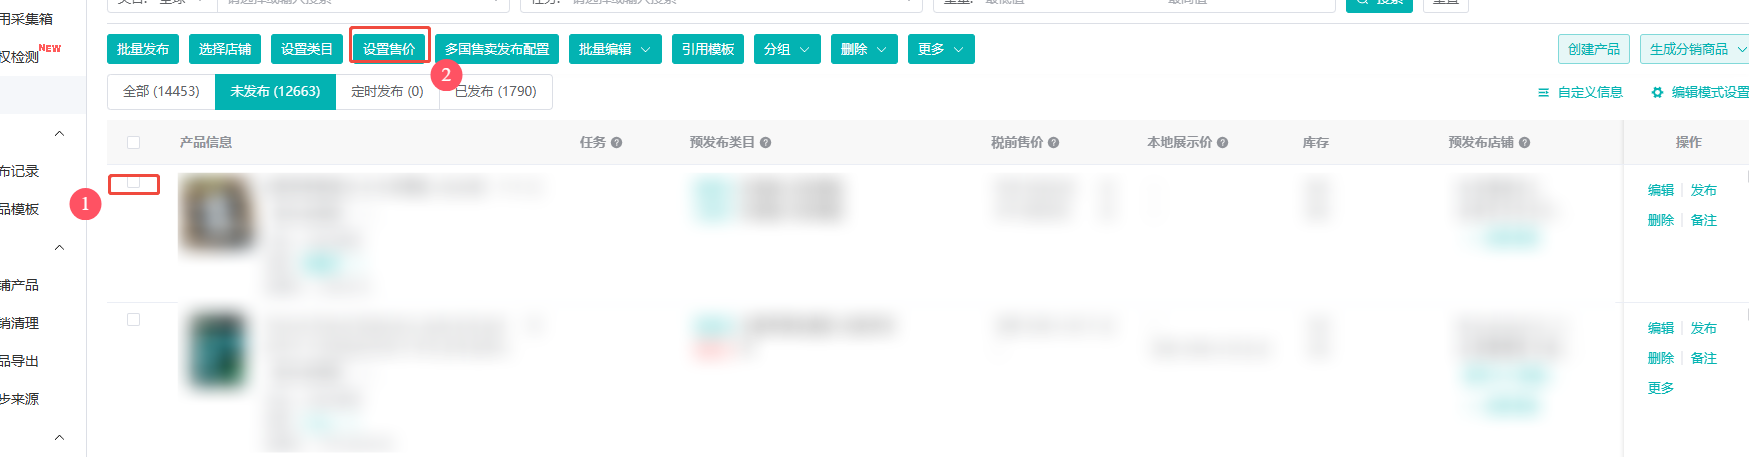Toggle the select-all checkbox in table header

point(133,142)
